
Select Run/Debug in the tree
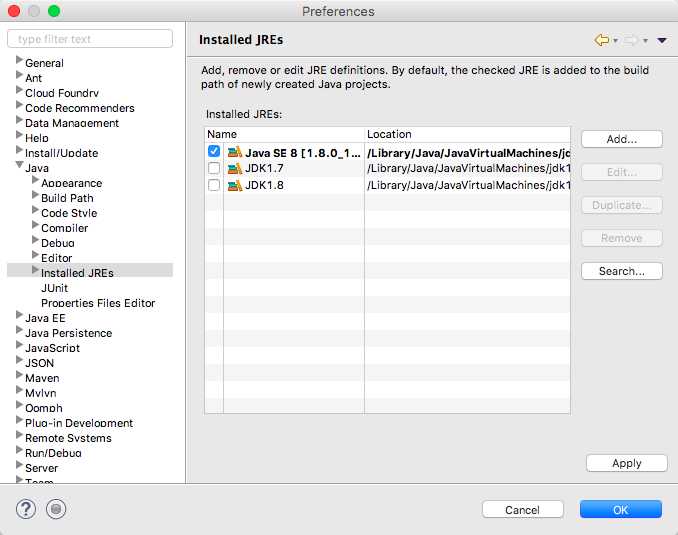(53, 453)
